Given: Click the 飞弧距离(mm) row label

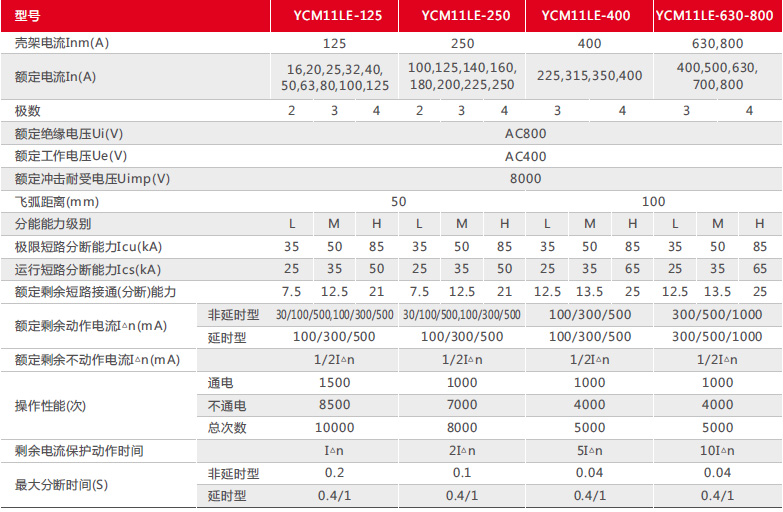Looking at the screenshot, I should [x=57, y=202].
